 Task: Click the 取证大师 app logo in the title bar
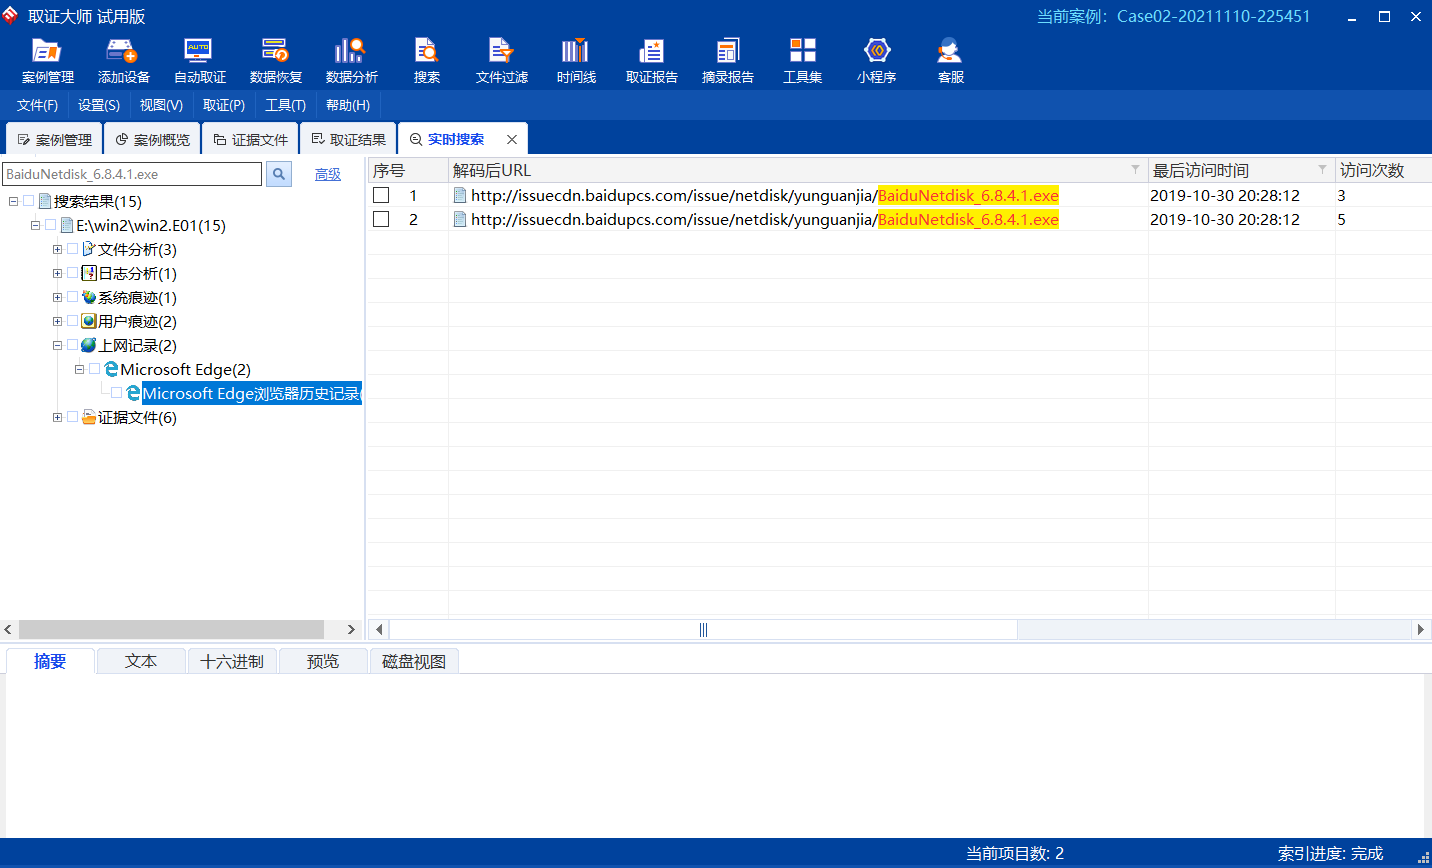coord(10,16)
